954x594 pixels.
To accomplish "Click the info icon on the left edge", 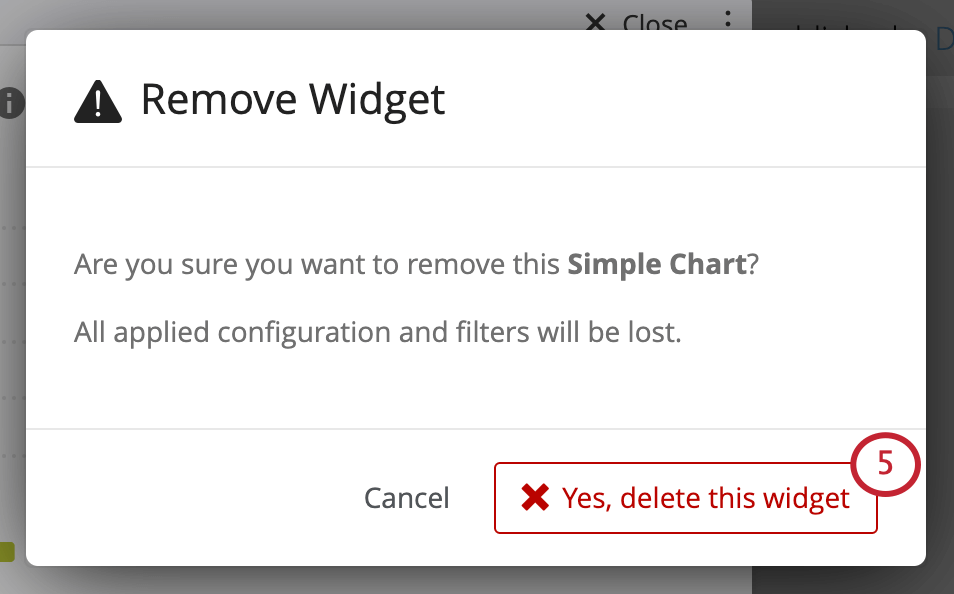I will [10, 103].
